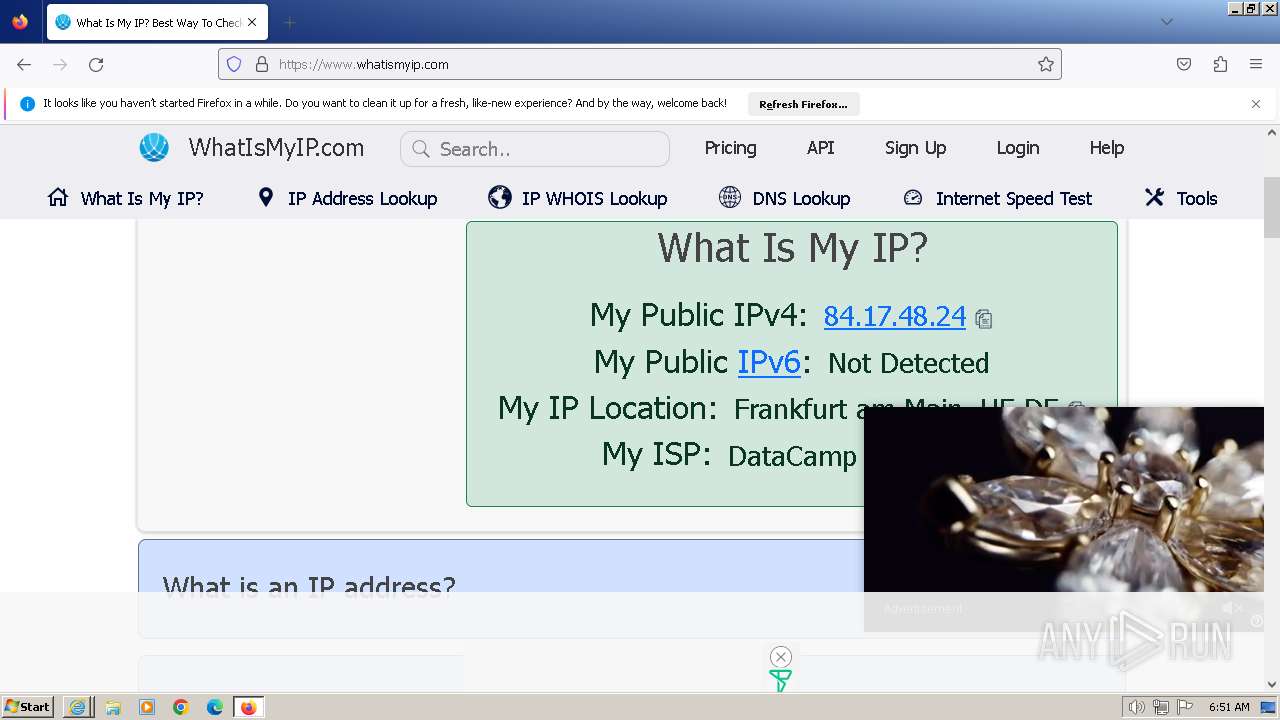Open the Login page
The height and width of the screenshot is (720, 1280).
tap(1017, 148)
